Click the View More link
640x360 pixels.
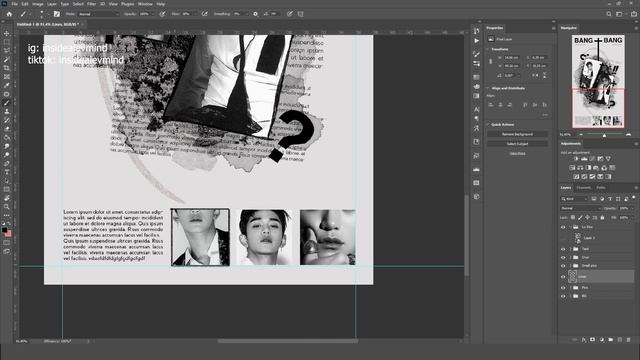518,153
